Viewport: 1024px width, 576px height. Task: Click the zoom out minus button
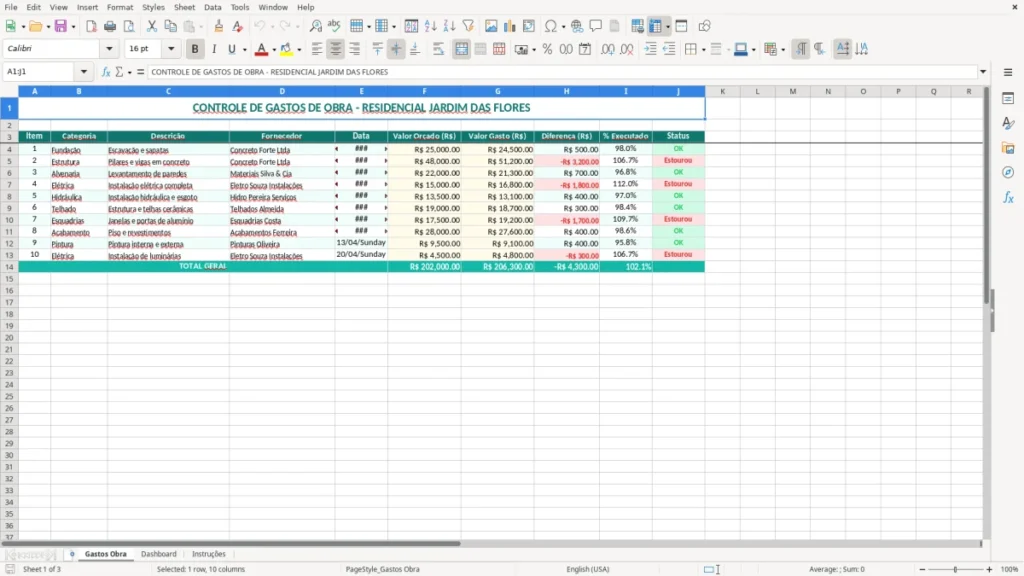point(922,569)
